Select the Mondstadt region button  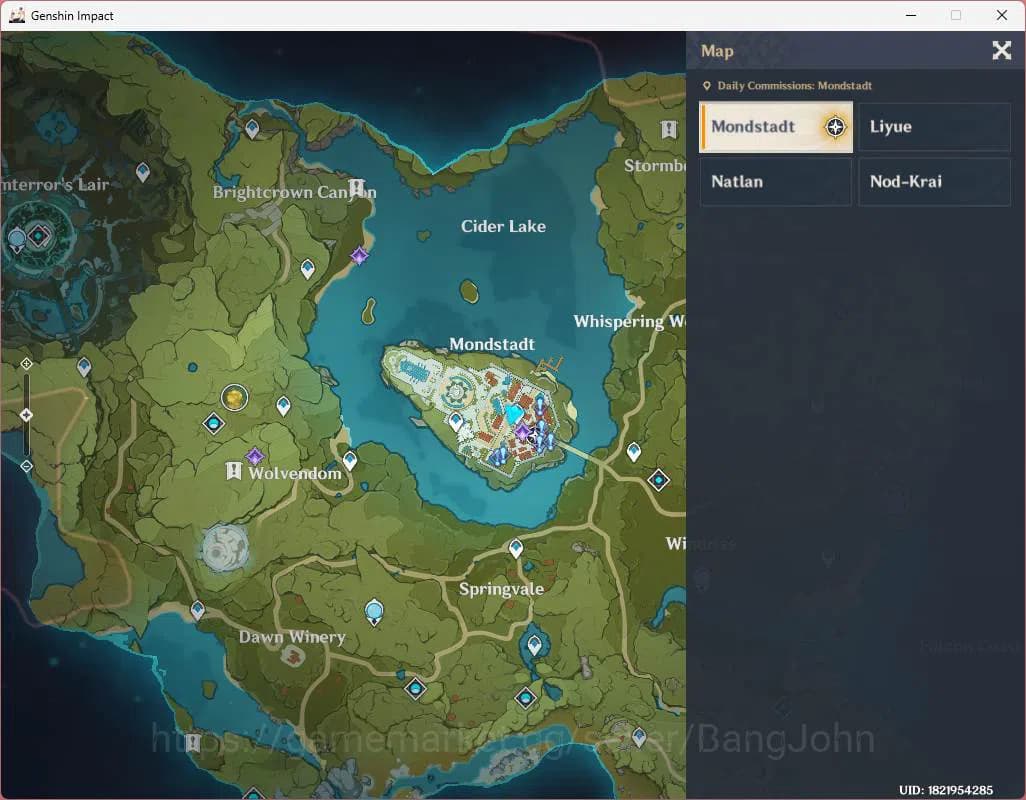point(775,127)
